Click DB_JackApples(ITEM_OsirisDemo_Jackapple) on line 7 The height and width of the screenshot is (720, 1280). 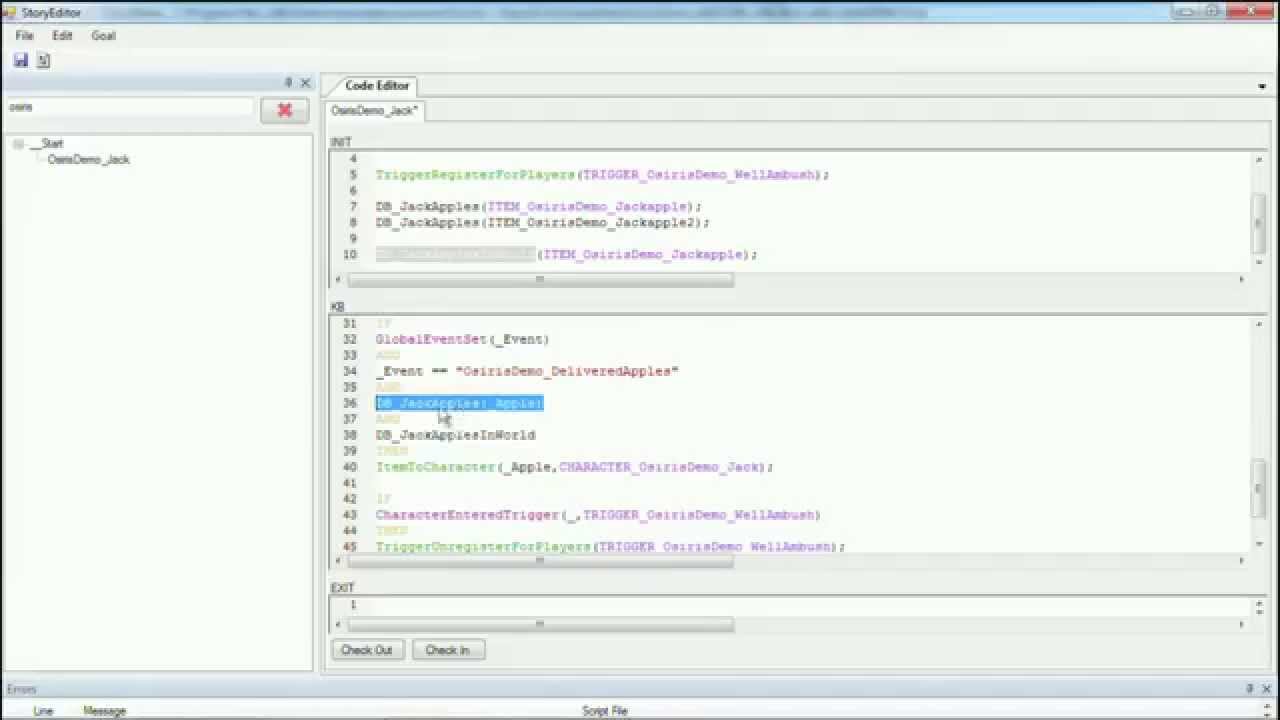[539, 207]
